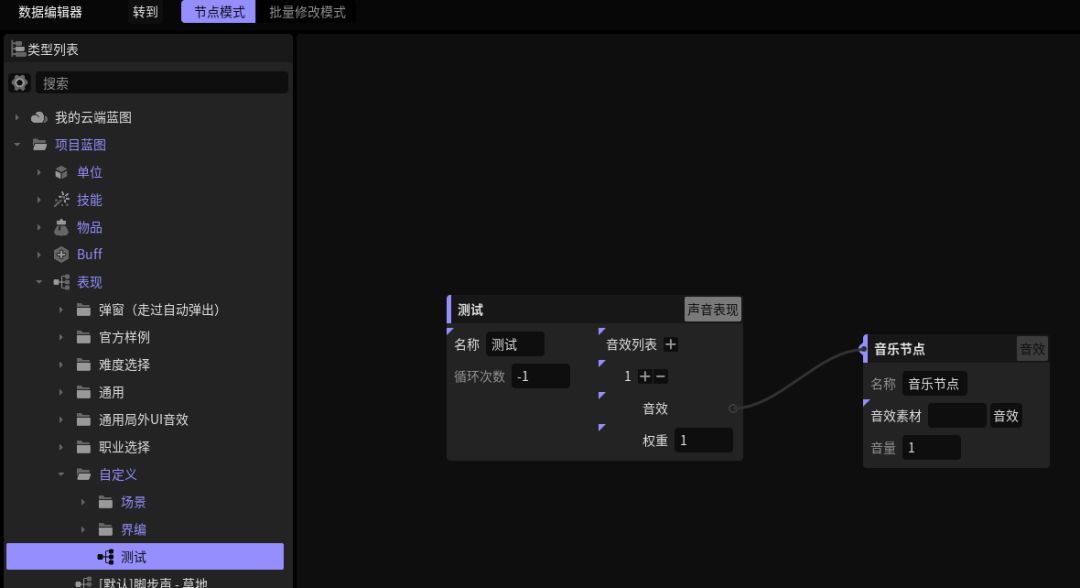The image size is (1080, 588).
Task: Click the folder icon of 界编
Action: coord(105,529)
